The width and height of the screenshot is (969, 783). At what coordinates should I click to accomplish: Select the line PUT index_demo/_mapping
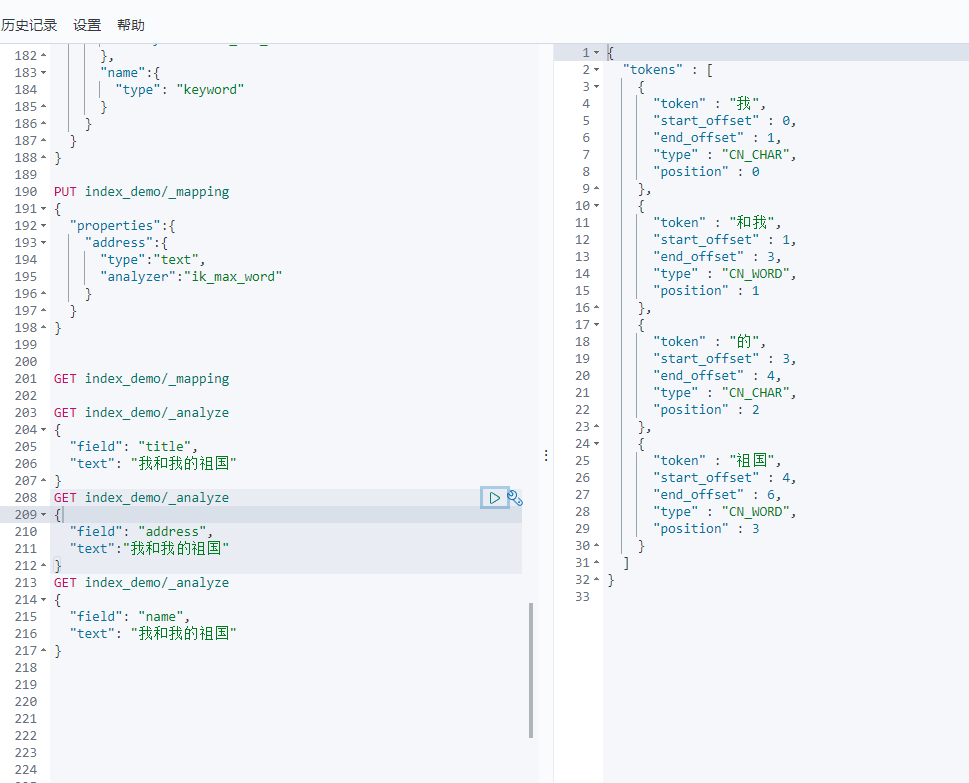pyautogui.click(x=142, y=192)
